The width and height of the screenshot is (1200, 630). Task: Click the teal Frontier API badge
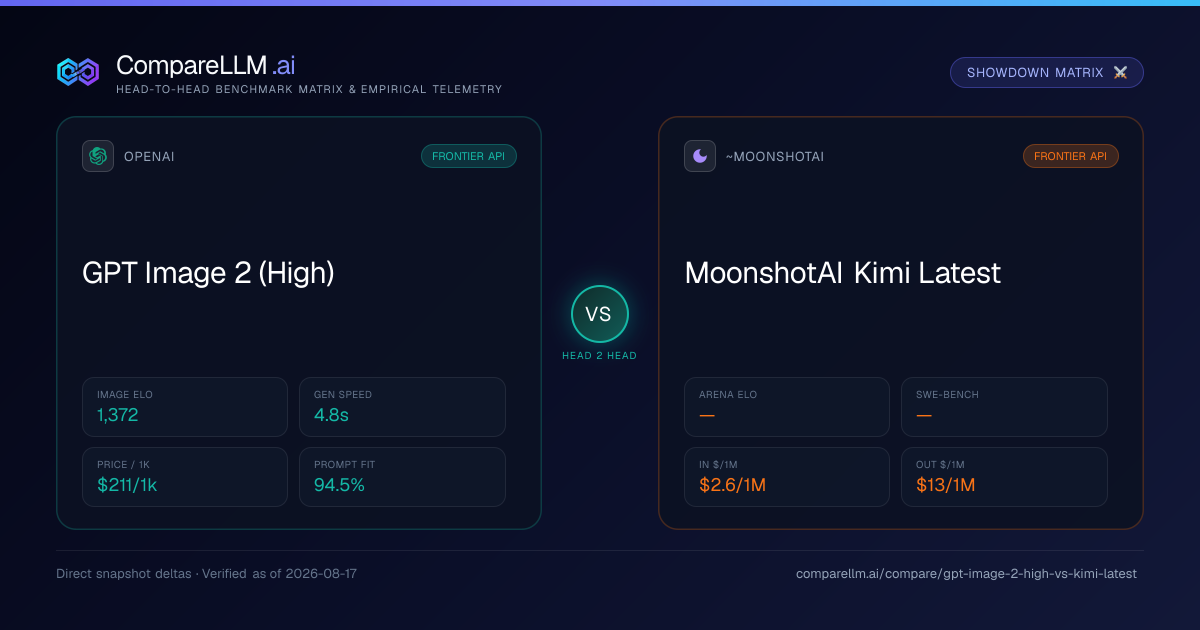pyautogui.click(x=469, y=156)
